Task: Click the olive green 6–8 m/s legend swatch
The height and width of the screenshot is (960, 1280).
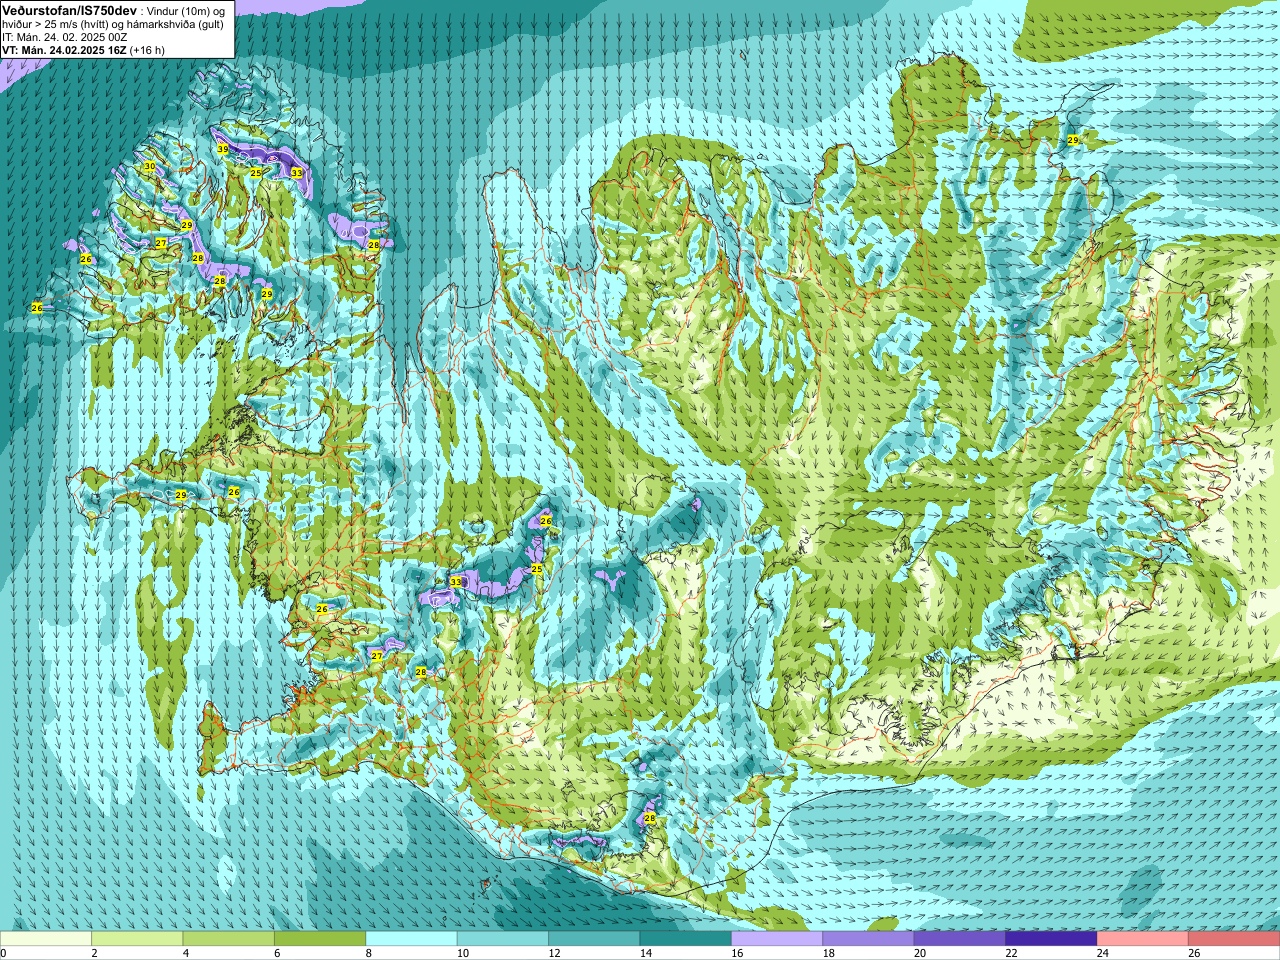Action: pyautogui.click(x=320, y=939)
